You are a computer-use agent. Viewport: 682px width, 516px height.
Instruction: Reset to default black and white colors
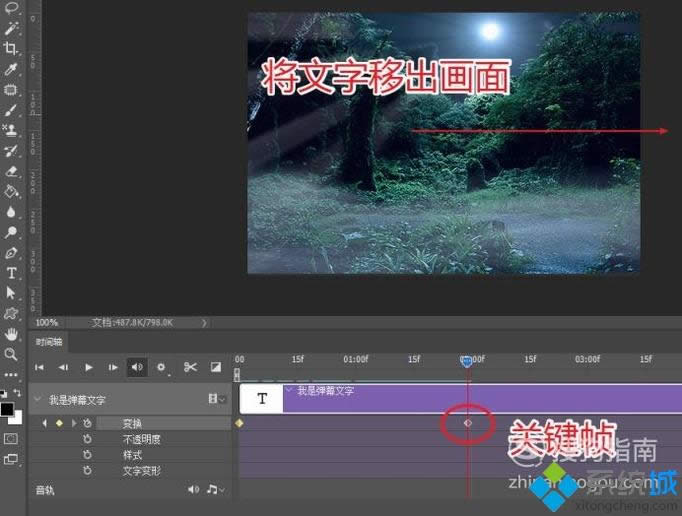pyautogui.click(x=3, y=393)
